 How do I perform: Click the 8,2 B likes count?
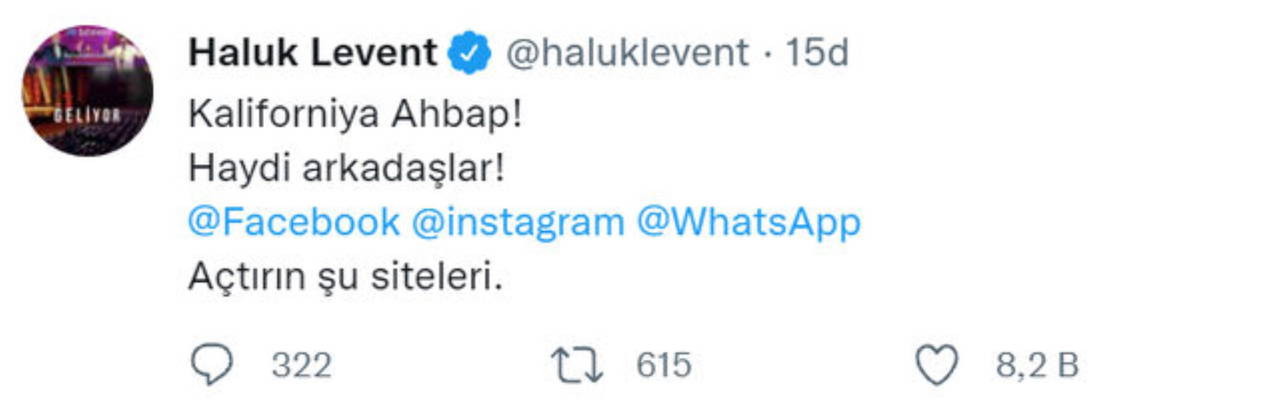point(1037,366)
